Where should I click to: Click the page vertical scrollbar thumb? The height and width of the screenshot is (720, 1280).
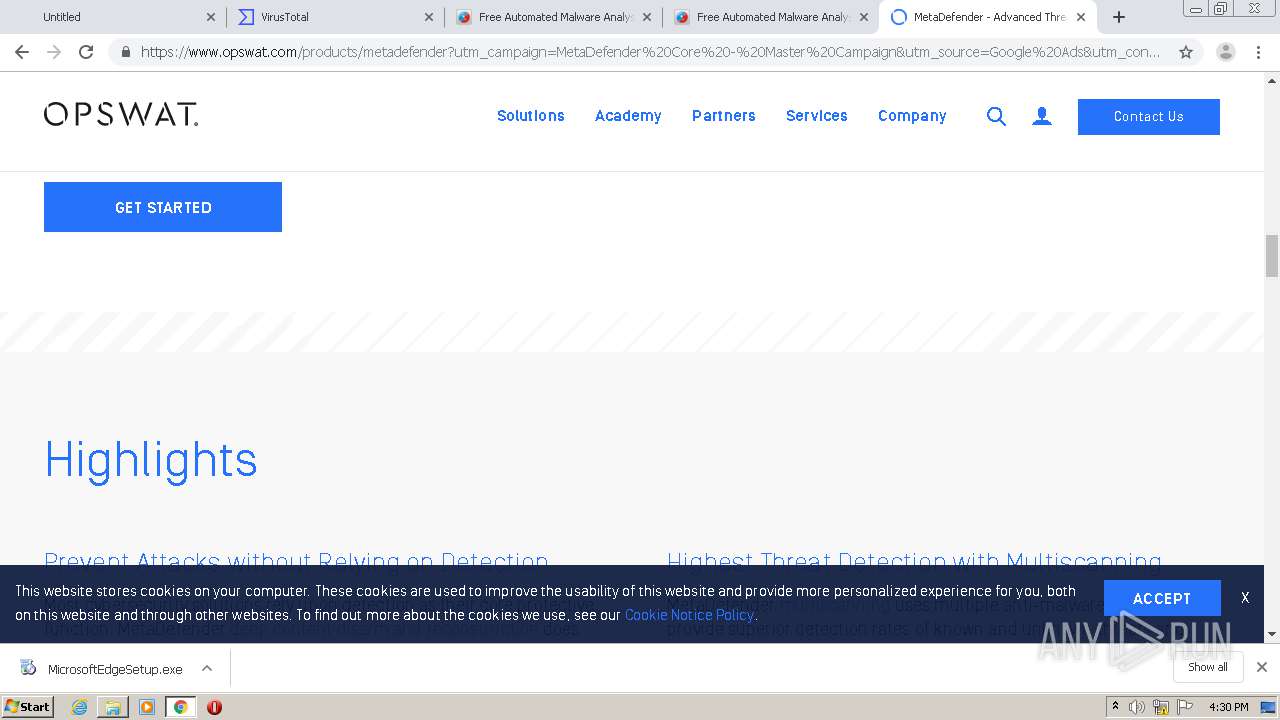coord(1272,256)
